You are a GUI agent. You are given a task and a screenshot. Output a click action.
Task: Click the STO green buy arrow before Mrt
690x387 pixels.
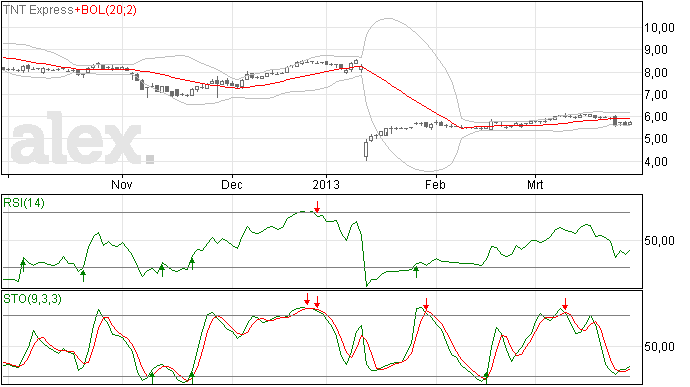tap(486, 377)
